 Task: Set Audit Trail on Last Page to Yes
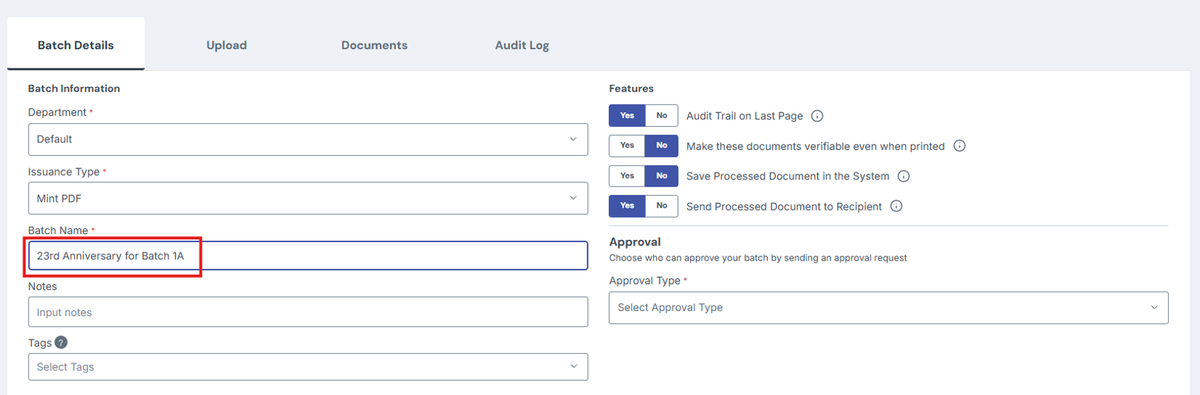pyautogui.click(x=627, y=116)
